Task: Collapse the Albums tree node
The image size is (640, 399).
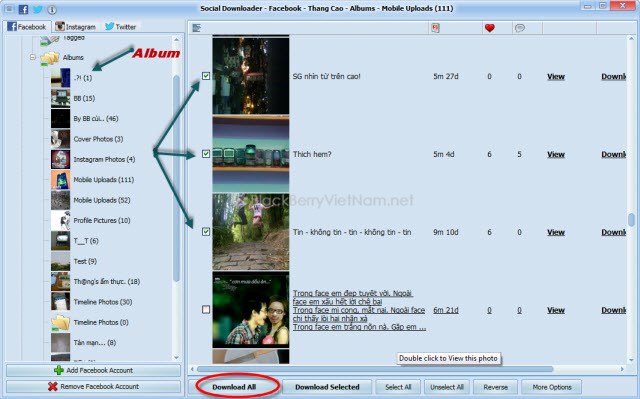Action: pyautogui.click(x=33, y=58)
